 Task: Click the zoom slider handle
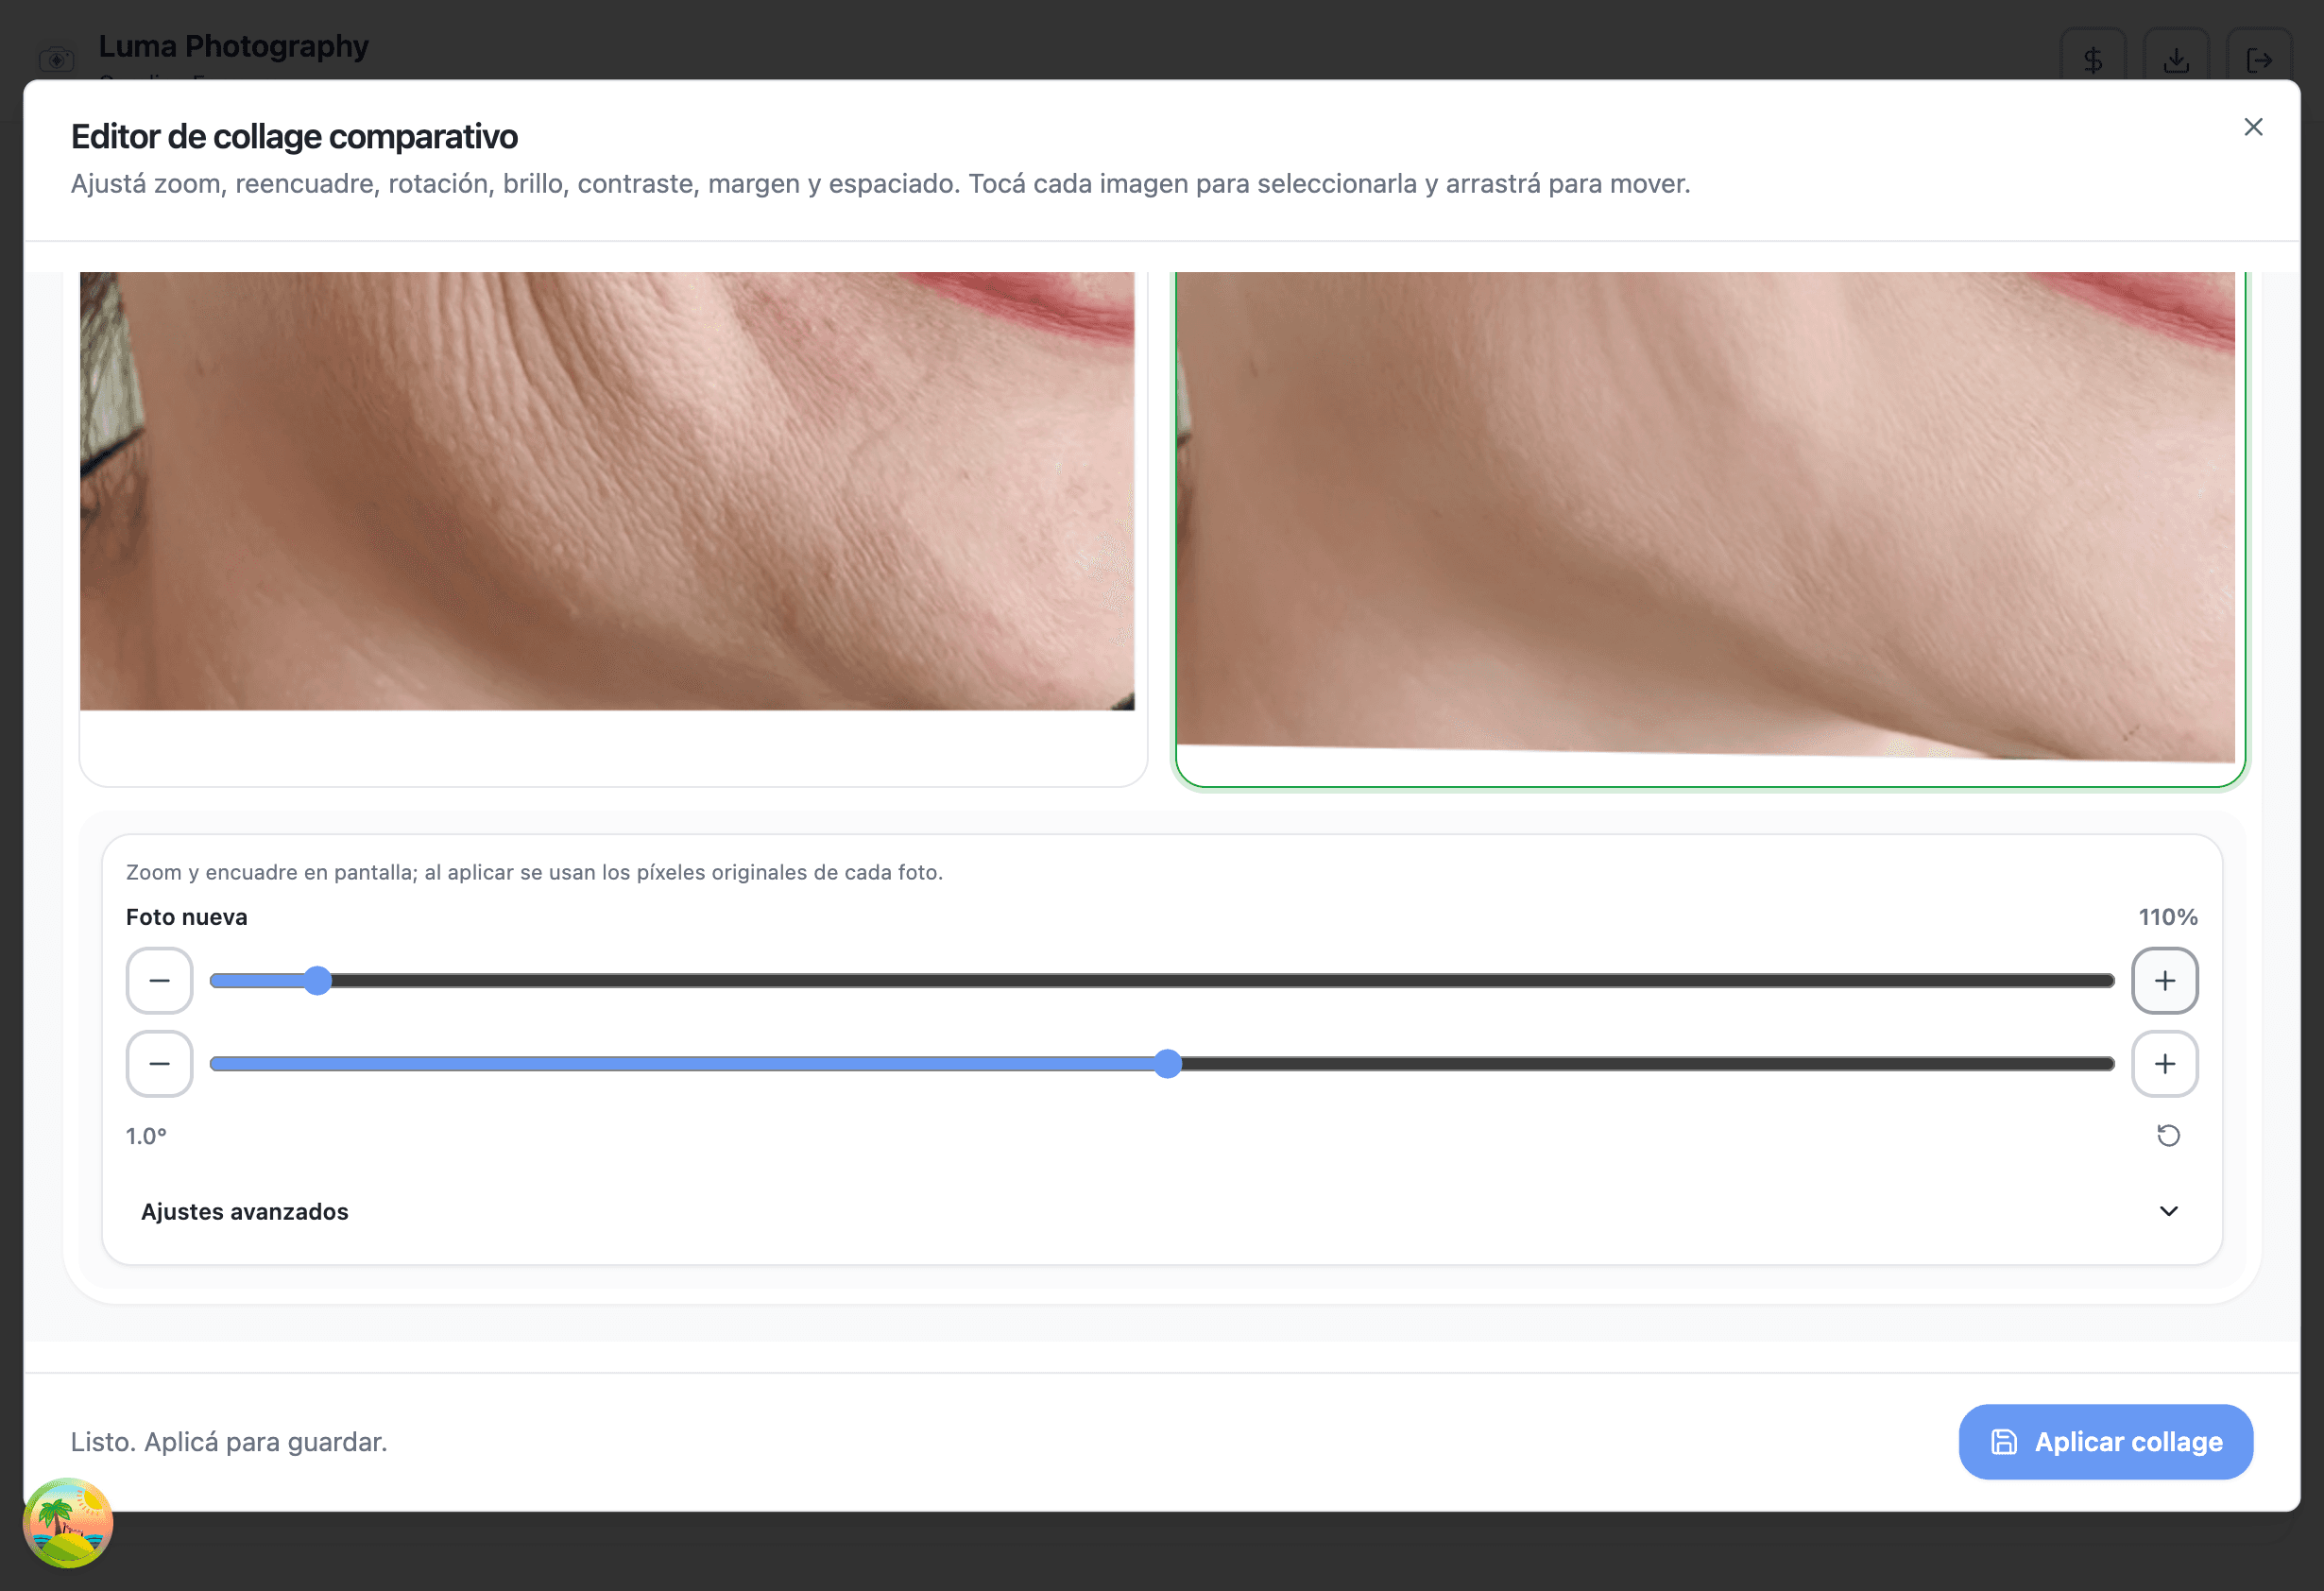point(317,980)
